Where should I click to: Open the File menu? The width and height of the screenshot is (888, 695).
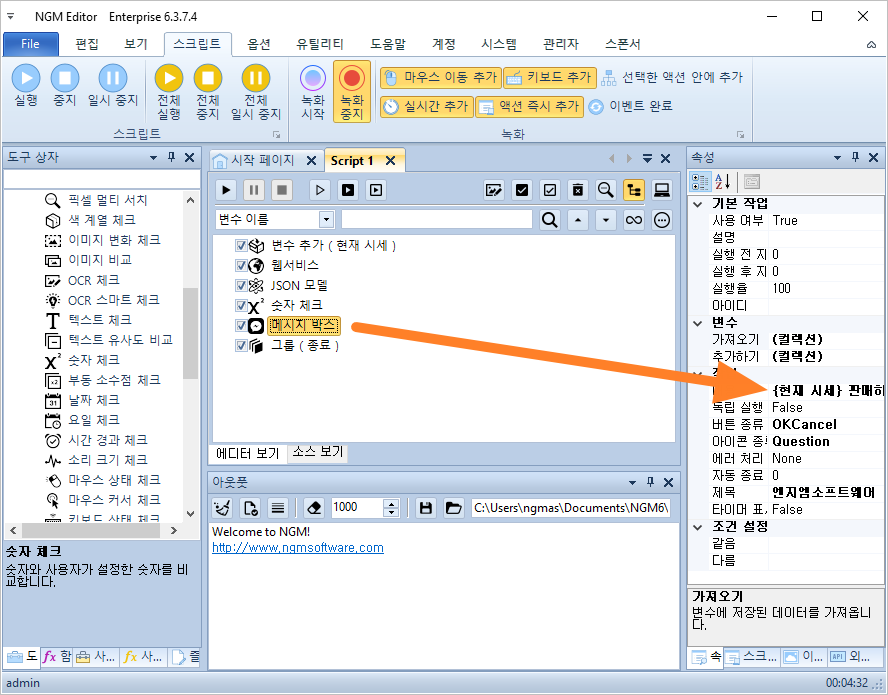pyautogui.click(x=31, y=44)
